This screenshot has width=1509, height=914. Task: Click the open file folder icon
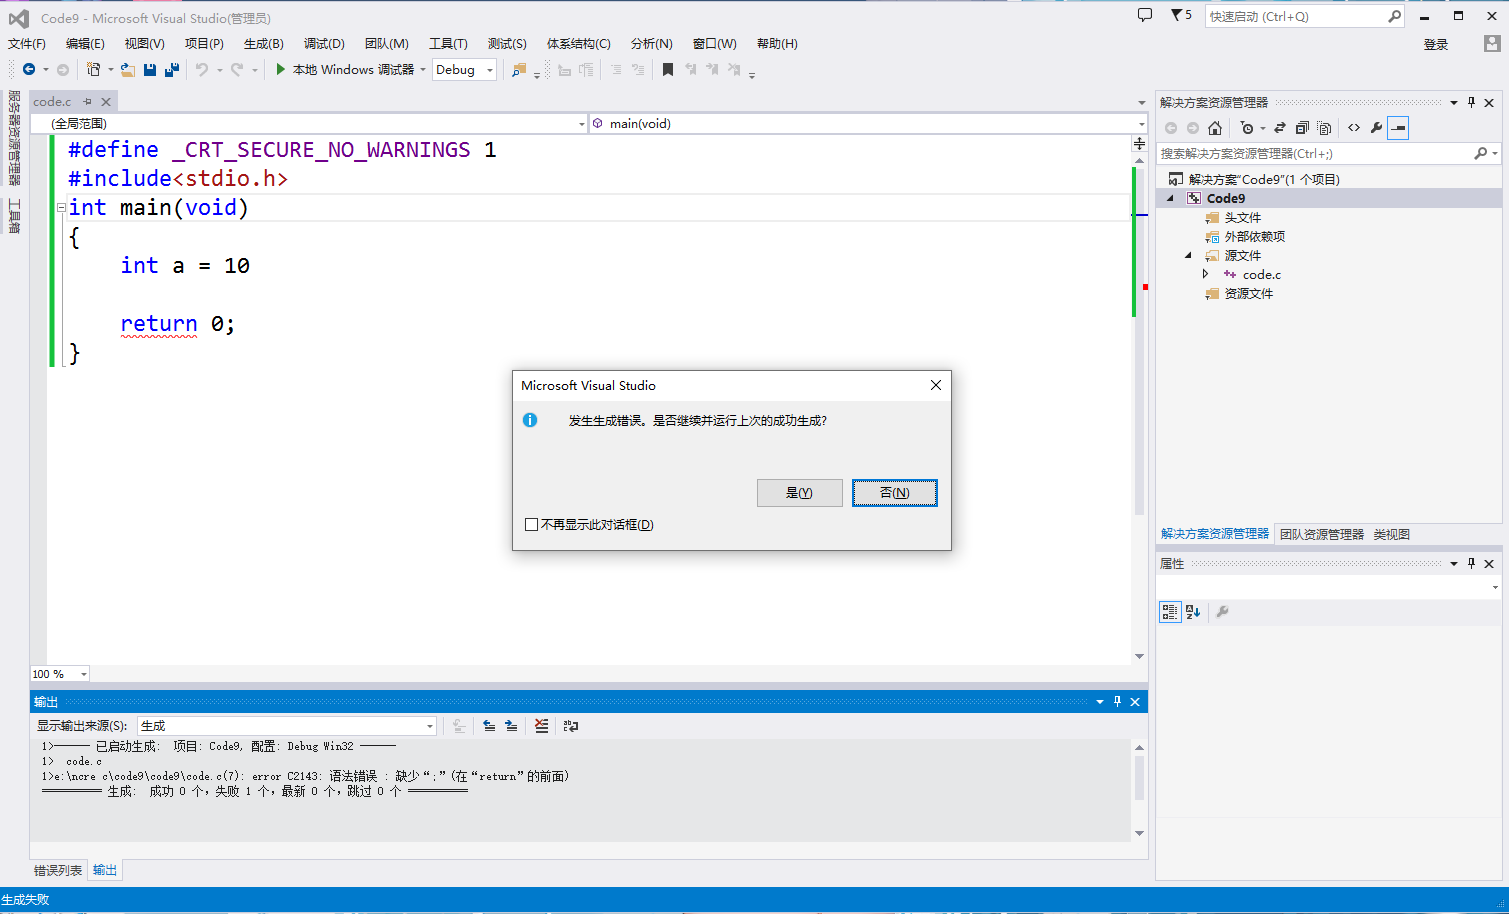(x=128, y=70)
